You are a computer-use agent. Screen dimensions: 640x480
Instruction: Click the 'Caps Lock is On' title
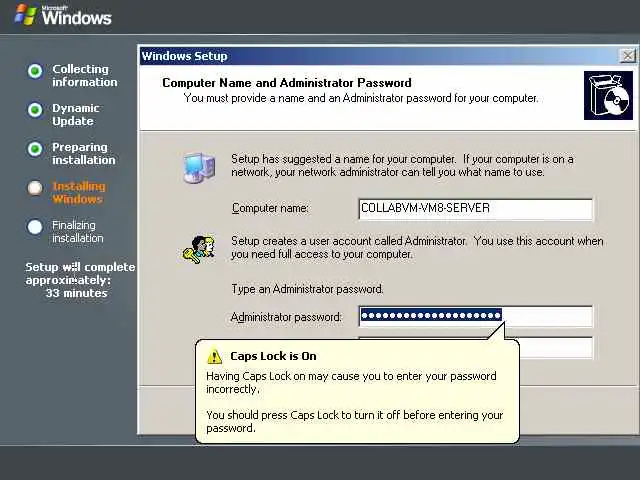tap(273, 356)
